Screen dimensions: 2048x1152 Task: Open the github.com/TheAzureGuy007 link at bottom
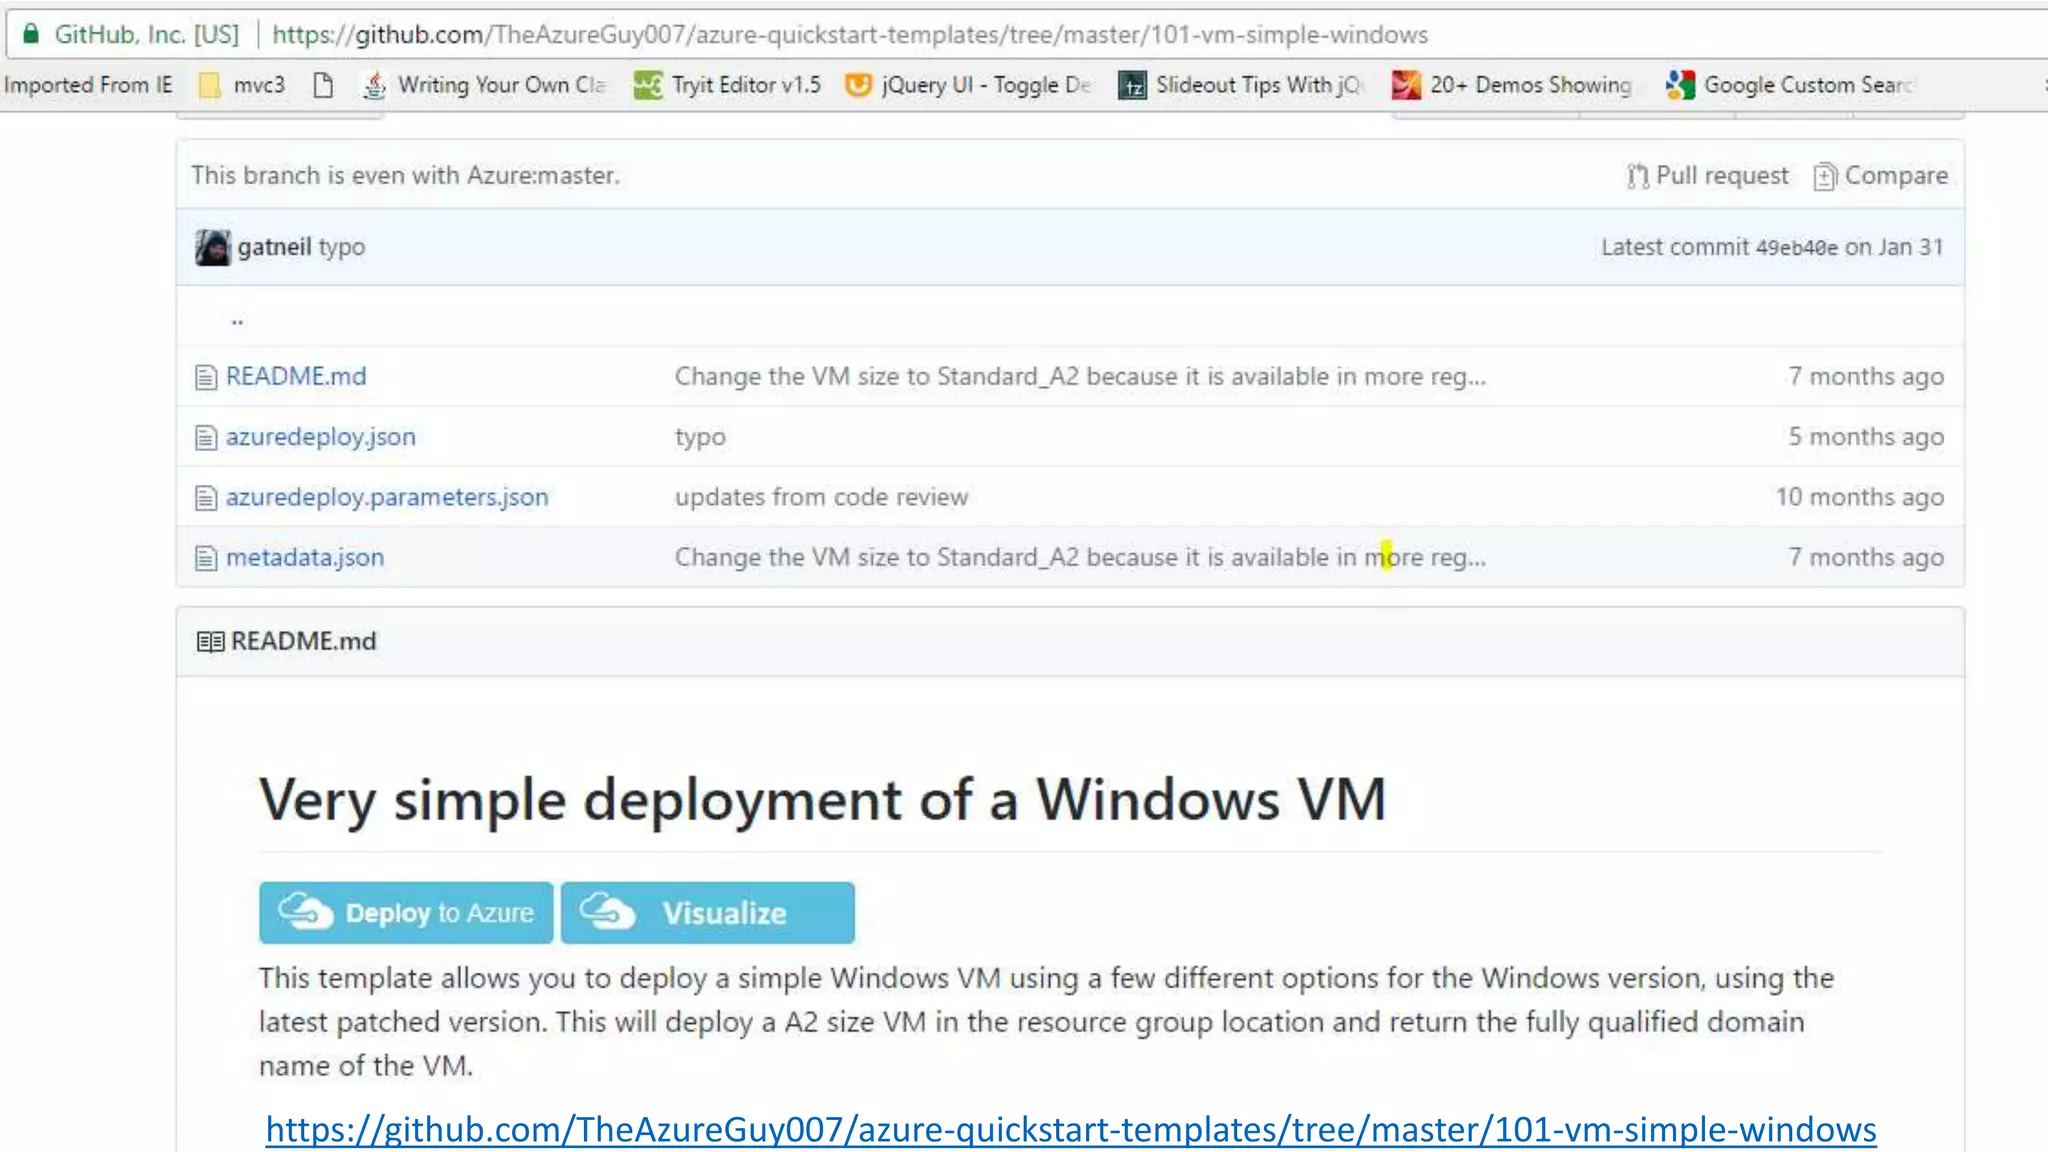(x=1071, y=1129)
